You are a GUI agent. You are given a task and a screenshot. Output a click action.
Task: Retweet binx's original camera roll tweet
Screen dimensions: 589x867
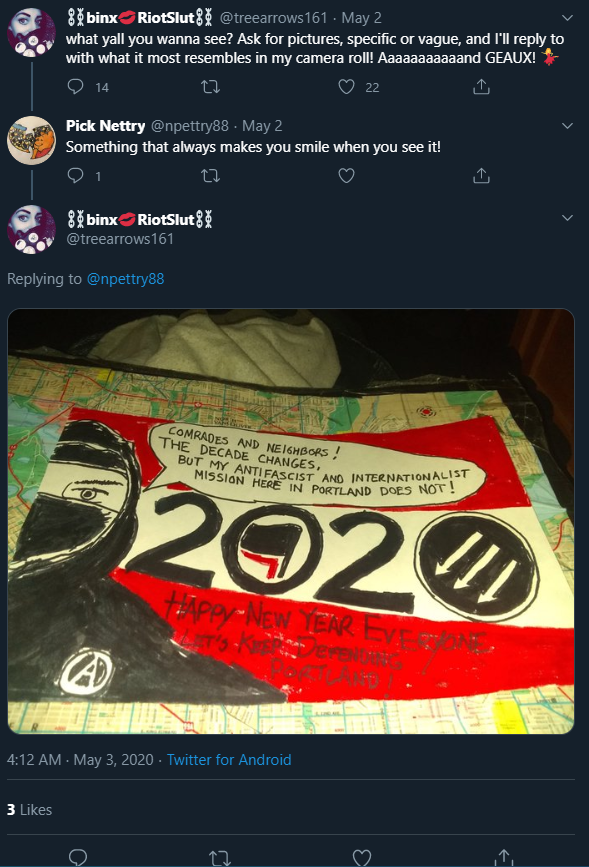point(210,87)
